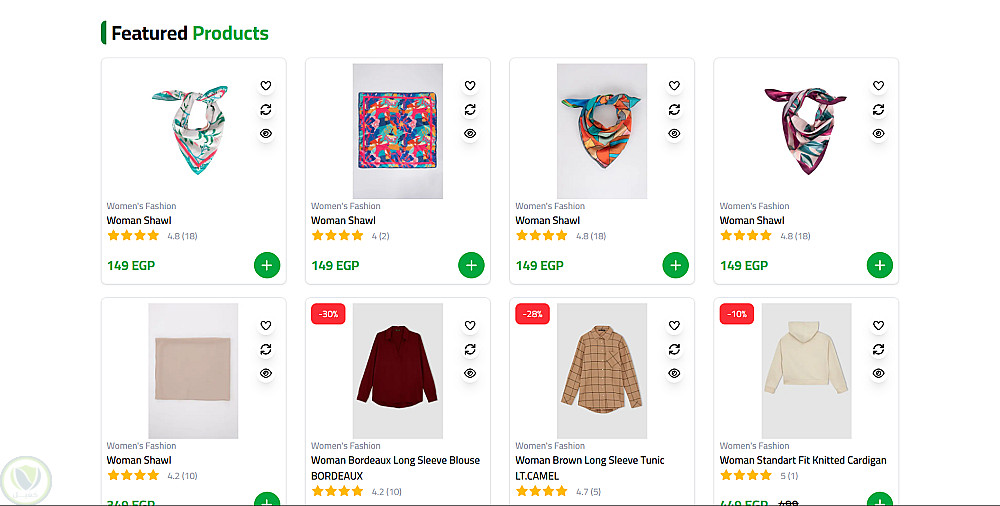Click the -30% discount badge
Image resolution: width=1000 pixels, height=506 pixels.
click(328, 314)
